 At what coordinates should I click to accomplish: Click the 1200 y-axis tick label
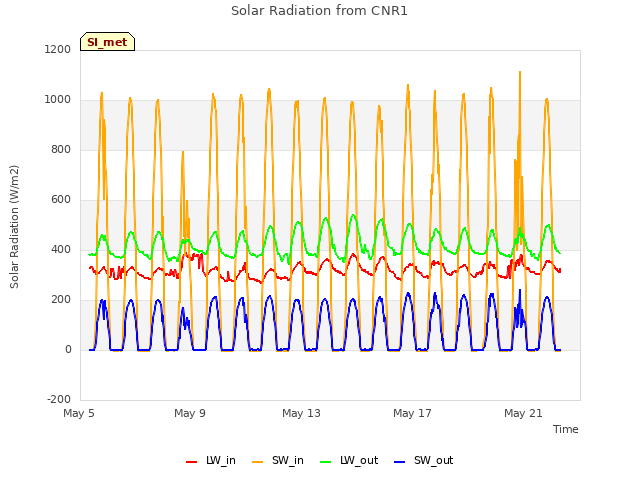(x=58, y=49)
